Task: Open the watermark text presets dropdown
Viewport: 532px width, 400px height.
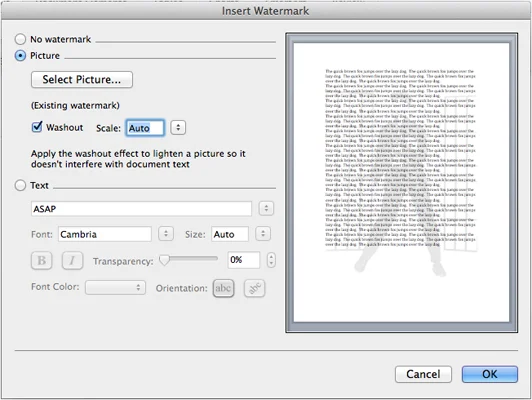Action: (x=266, y=208)
